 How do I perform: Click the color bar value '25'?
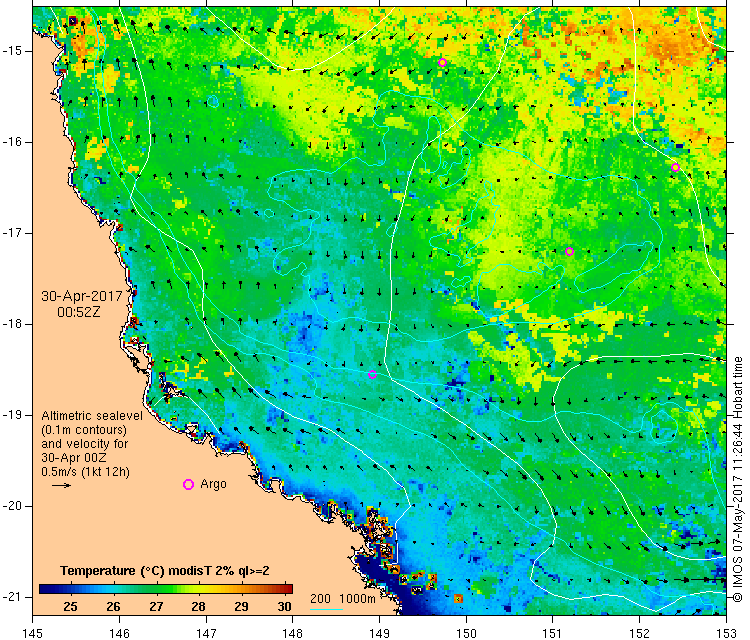click(x=70, y=607)
